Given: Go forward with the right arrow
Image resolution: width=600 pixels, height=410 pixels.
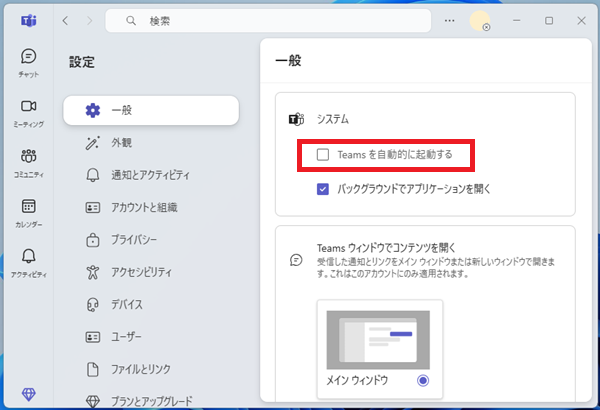Looking at the screenshot, I should (x=90, y=21).
